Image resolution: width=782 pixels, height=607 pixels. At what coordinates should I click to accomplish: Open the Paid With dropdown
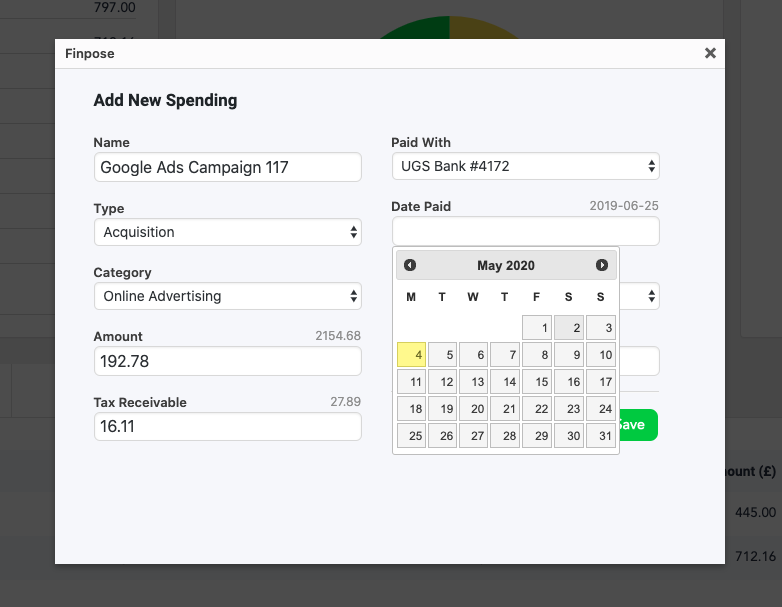(526, 166)
